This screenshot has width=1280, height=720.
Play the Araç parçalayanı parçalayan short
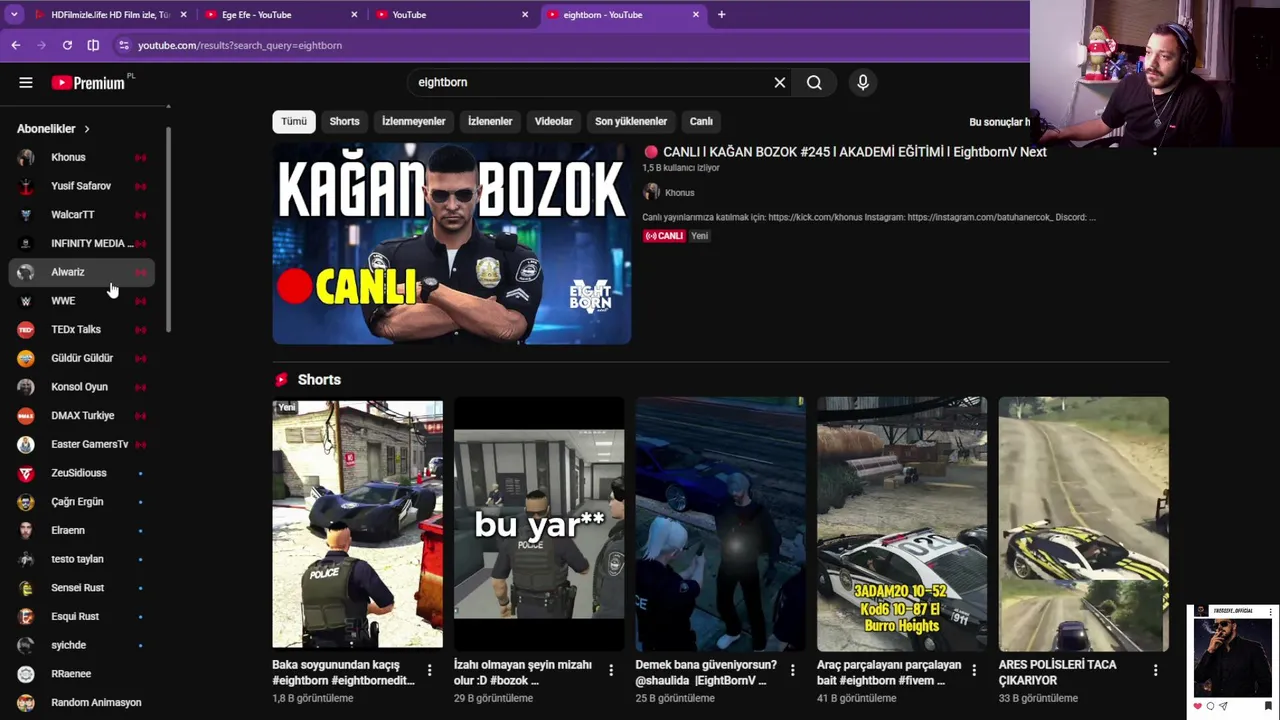902,524
